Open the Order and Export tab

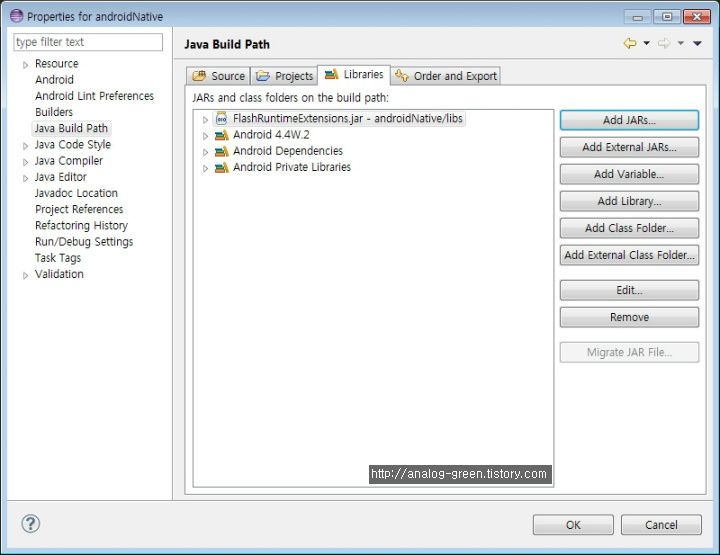445,76
